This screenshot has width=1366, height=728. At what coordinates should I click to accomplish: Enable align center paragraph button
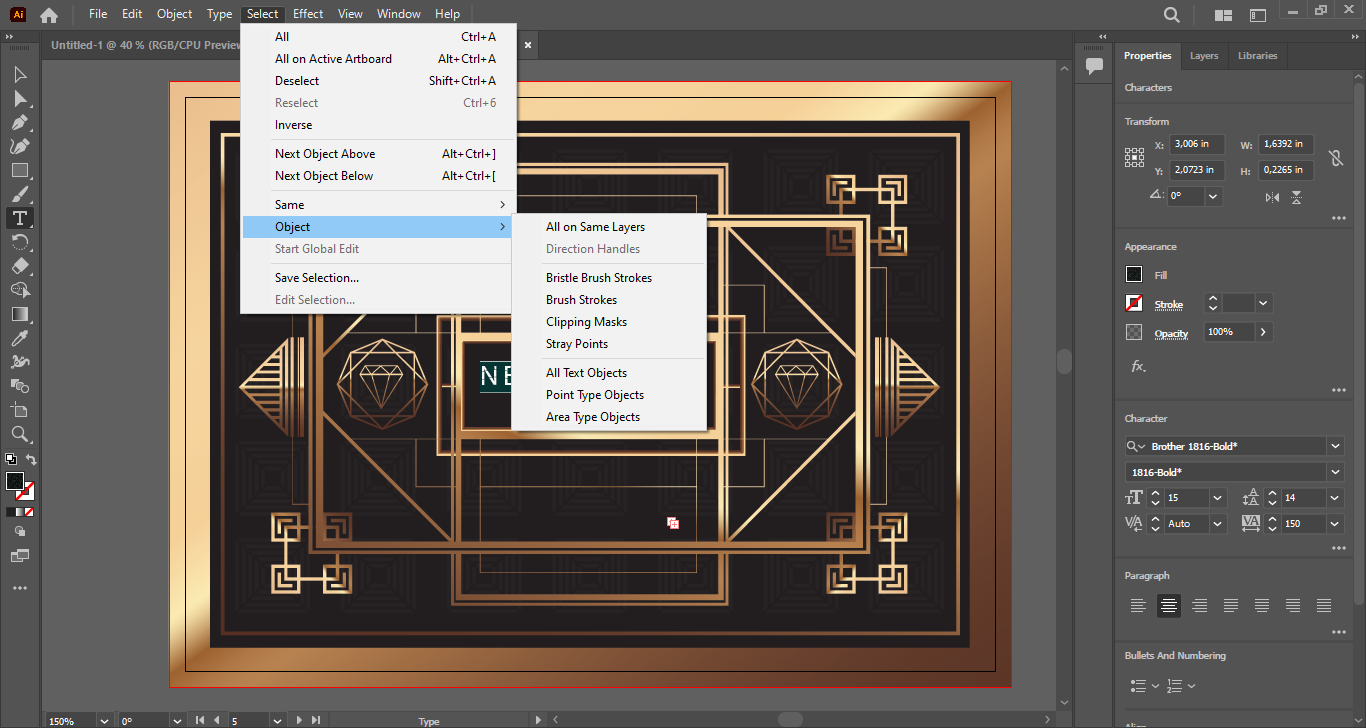pos(1168,605)
